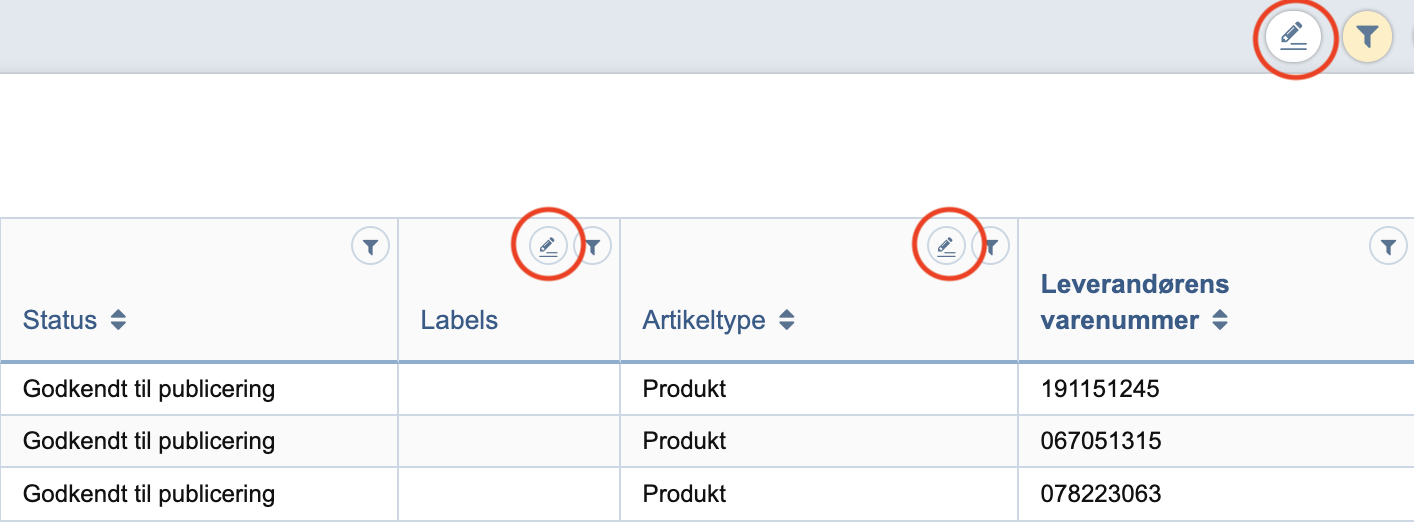Viewport: 1414px width, 522px height.
Task: Open the Artikeltype column filter
Action: pos(992,245)
